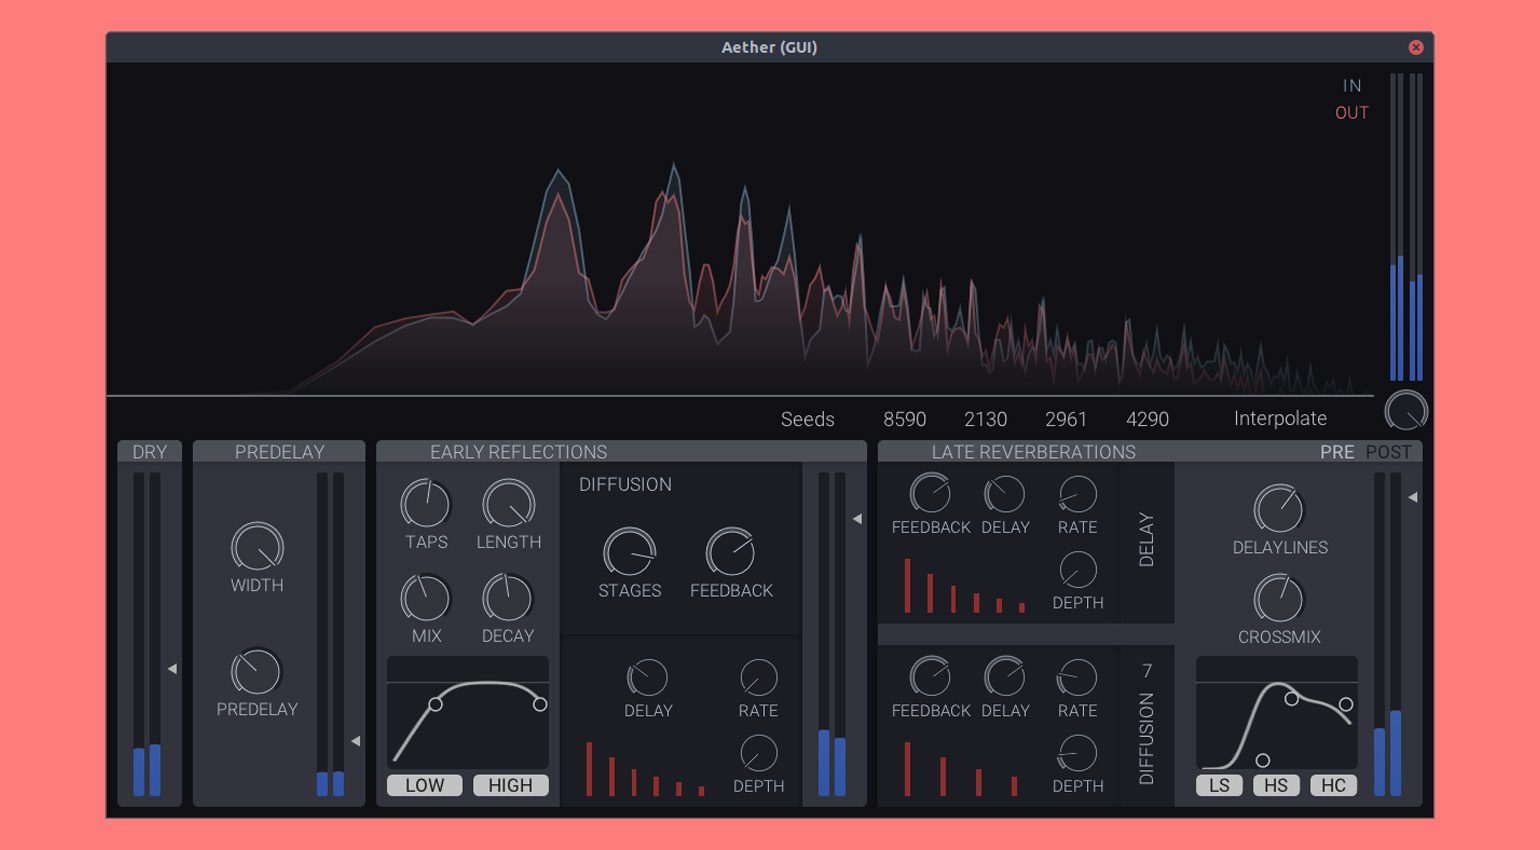Toggle the IN spectrum display

[1352, 86]
